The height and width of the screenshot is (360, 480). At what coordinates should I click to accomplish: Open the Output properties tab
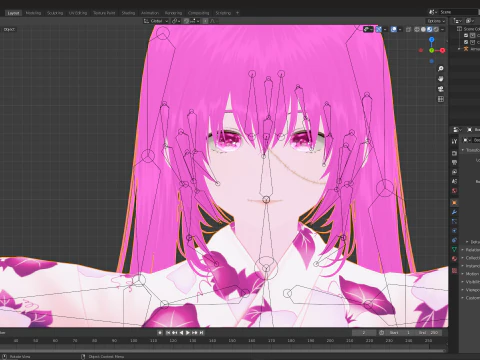[x=454, y=163]
